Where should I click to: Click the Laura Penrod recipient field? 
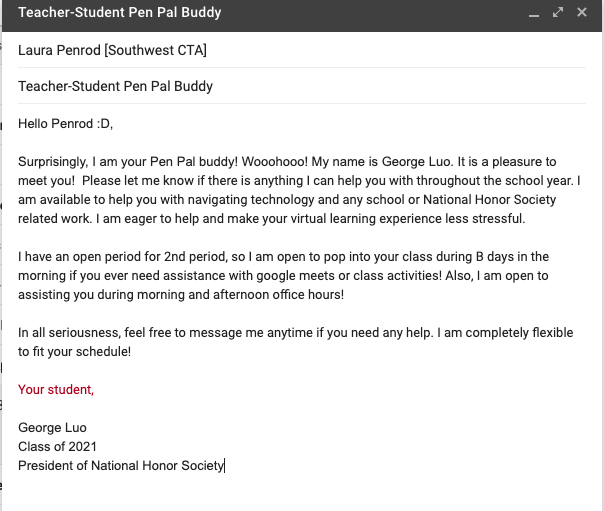click(x=113, y=50)
